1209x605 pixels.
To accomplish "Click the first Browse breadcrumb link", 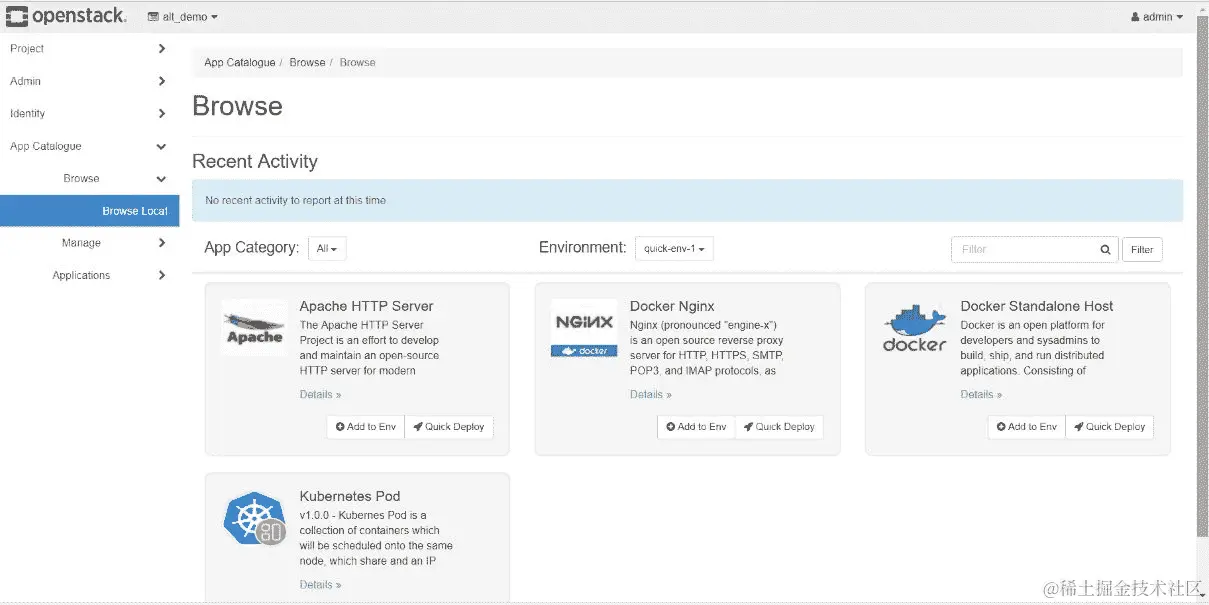I will (x=307, y=62).
